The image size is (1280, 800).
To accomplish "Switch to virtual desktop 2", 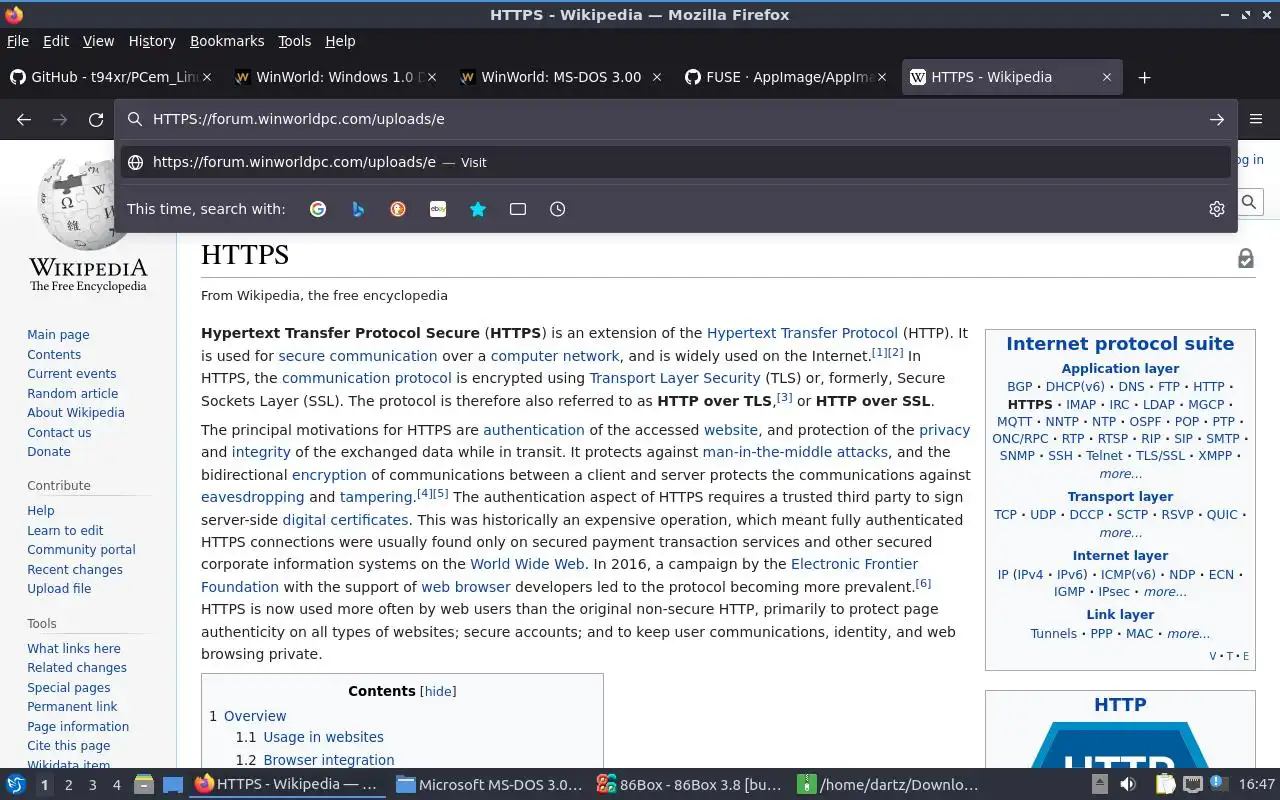I will (68, 785).
